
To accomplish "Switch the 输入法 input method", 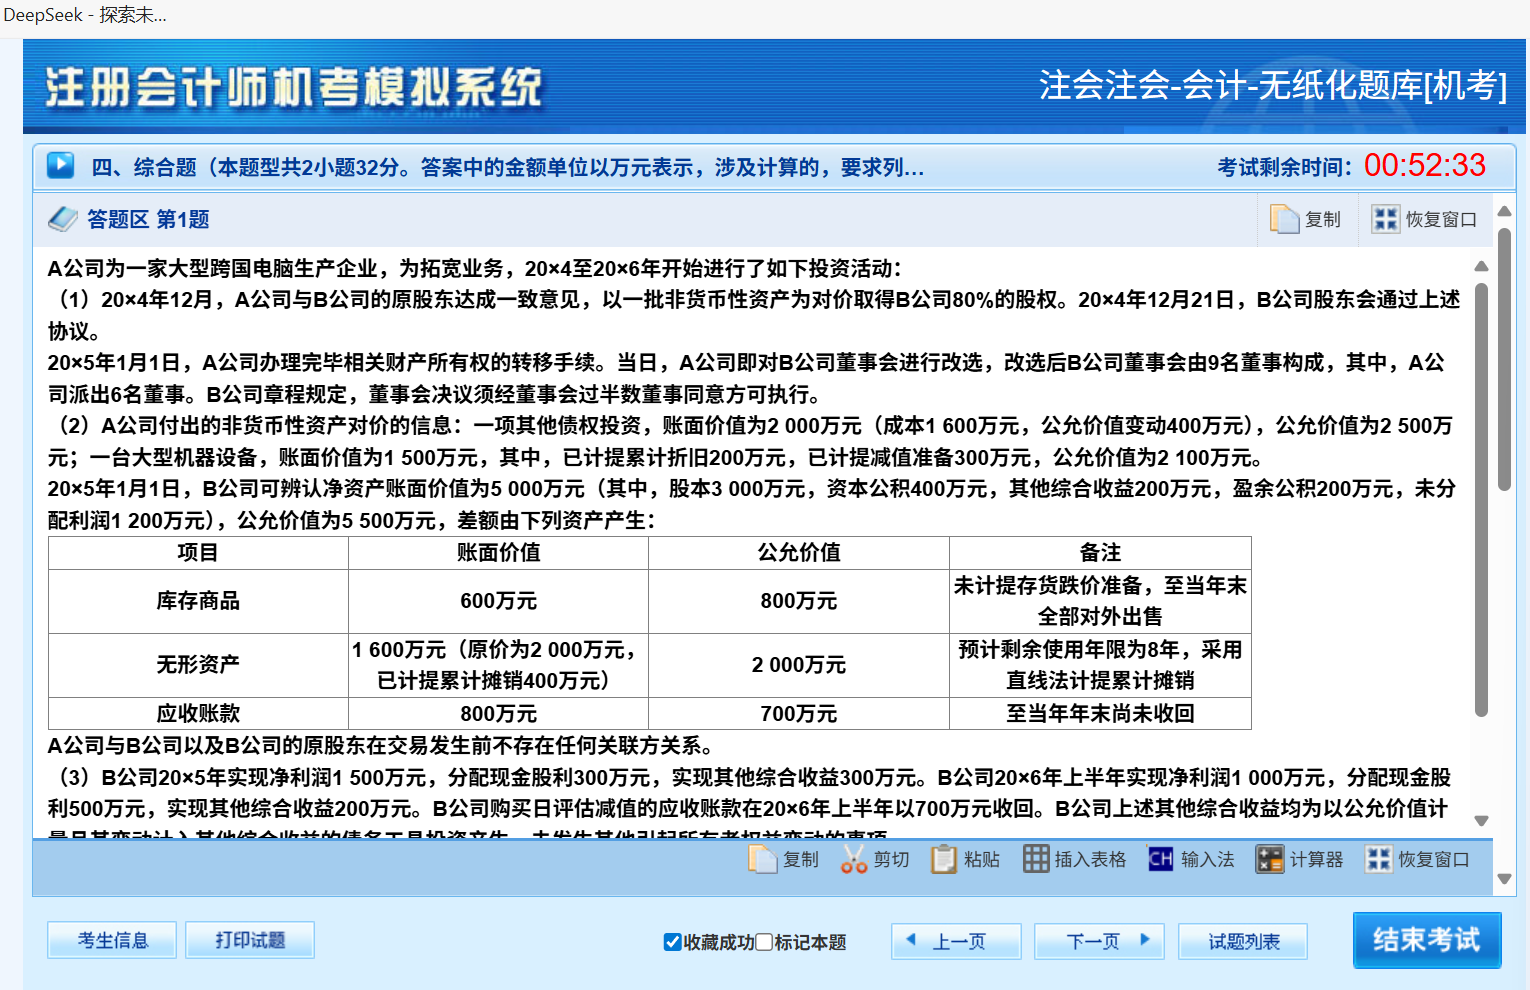I will point(1191,859).
